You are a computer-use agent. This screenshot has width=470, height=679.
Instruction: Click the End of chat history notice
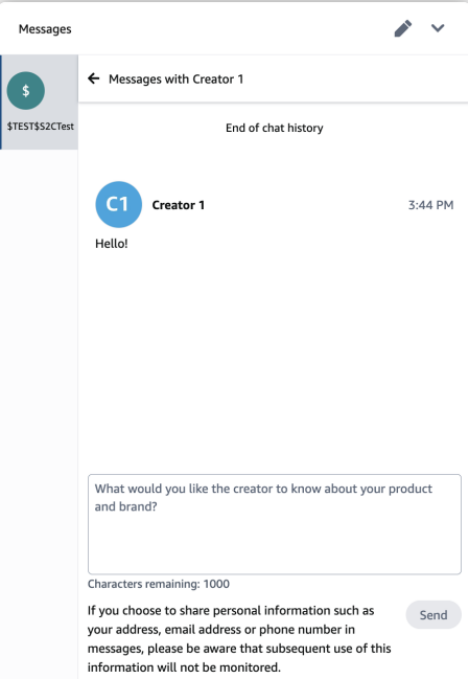tap(274, 128)
